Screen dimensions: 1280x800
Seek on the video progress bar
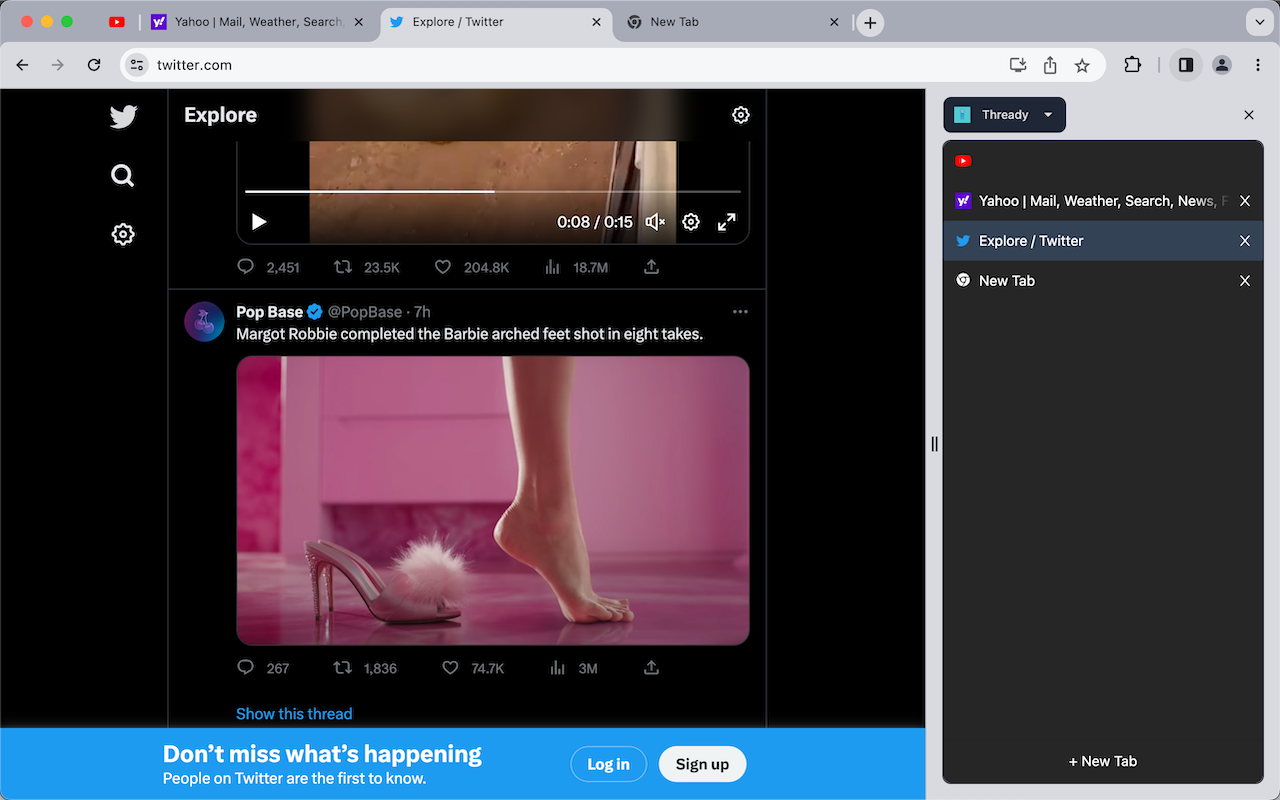click(x=493, y=191)
